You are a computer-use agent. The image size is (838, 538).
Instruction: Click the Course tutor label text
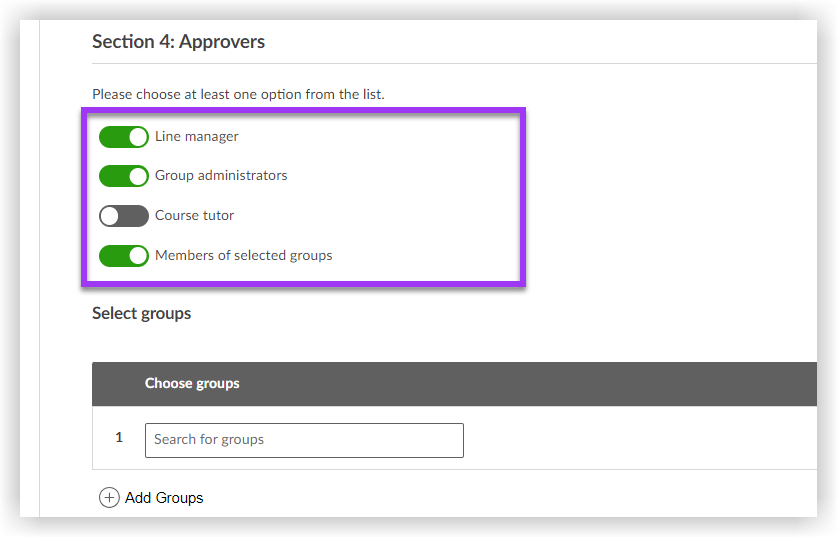point(194,216)
